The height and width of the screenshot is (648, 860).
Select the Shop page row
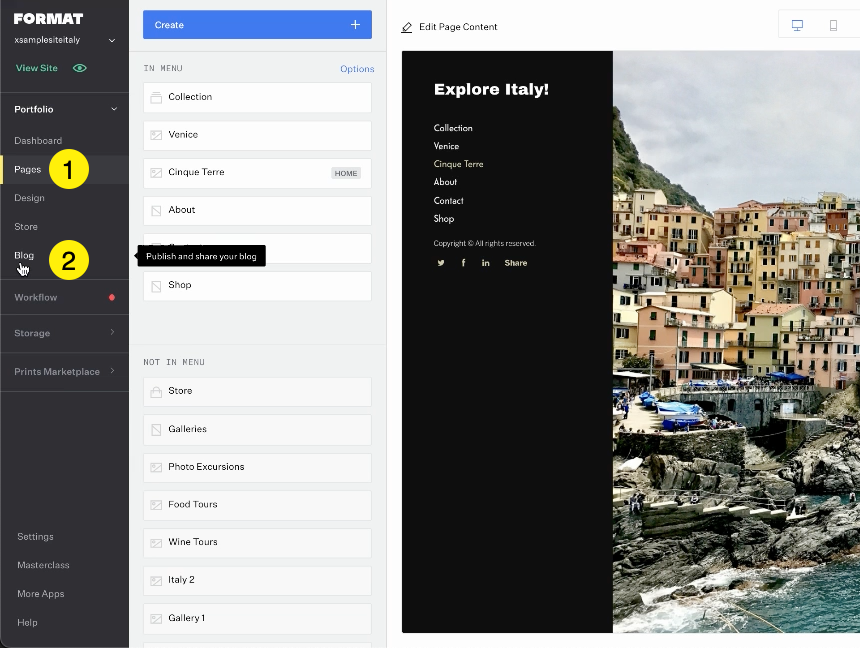(257, 285)
